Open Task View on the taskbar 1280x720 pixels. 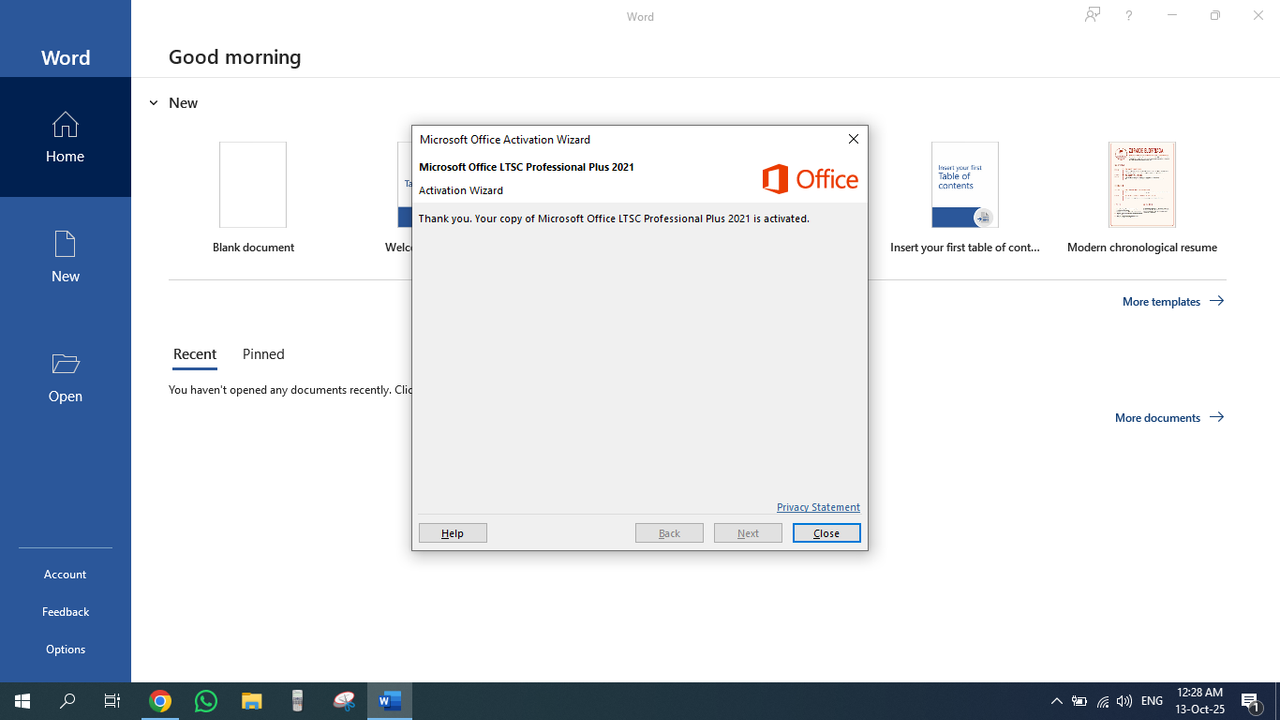[112, 701]
